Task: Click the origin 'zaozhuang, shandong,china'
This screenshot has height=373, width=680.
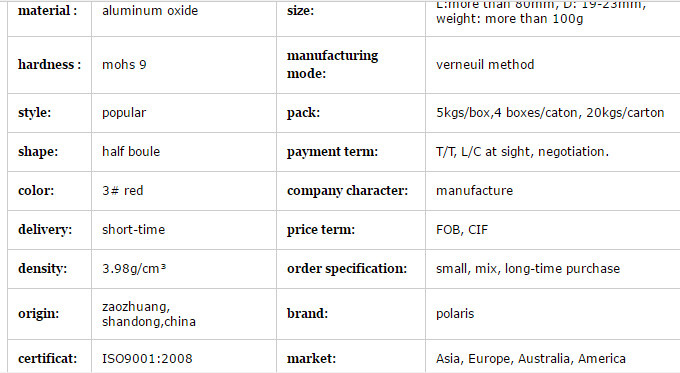Action: [x=149, y=314]
